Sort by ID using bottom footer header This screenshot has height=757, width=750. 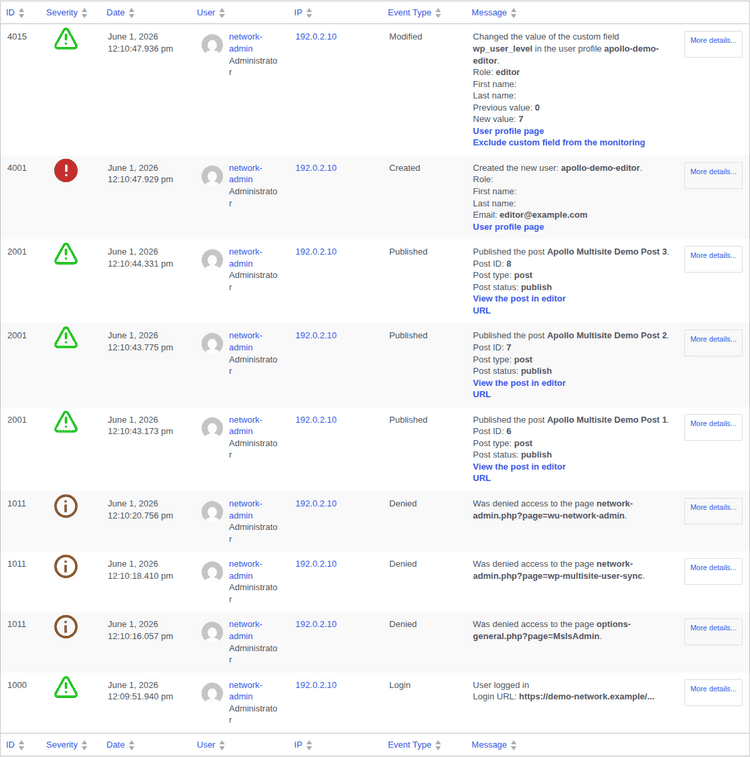14,745
